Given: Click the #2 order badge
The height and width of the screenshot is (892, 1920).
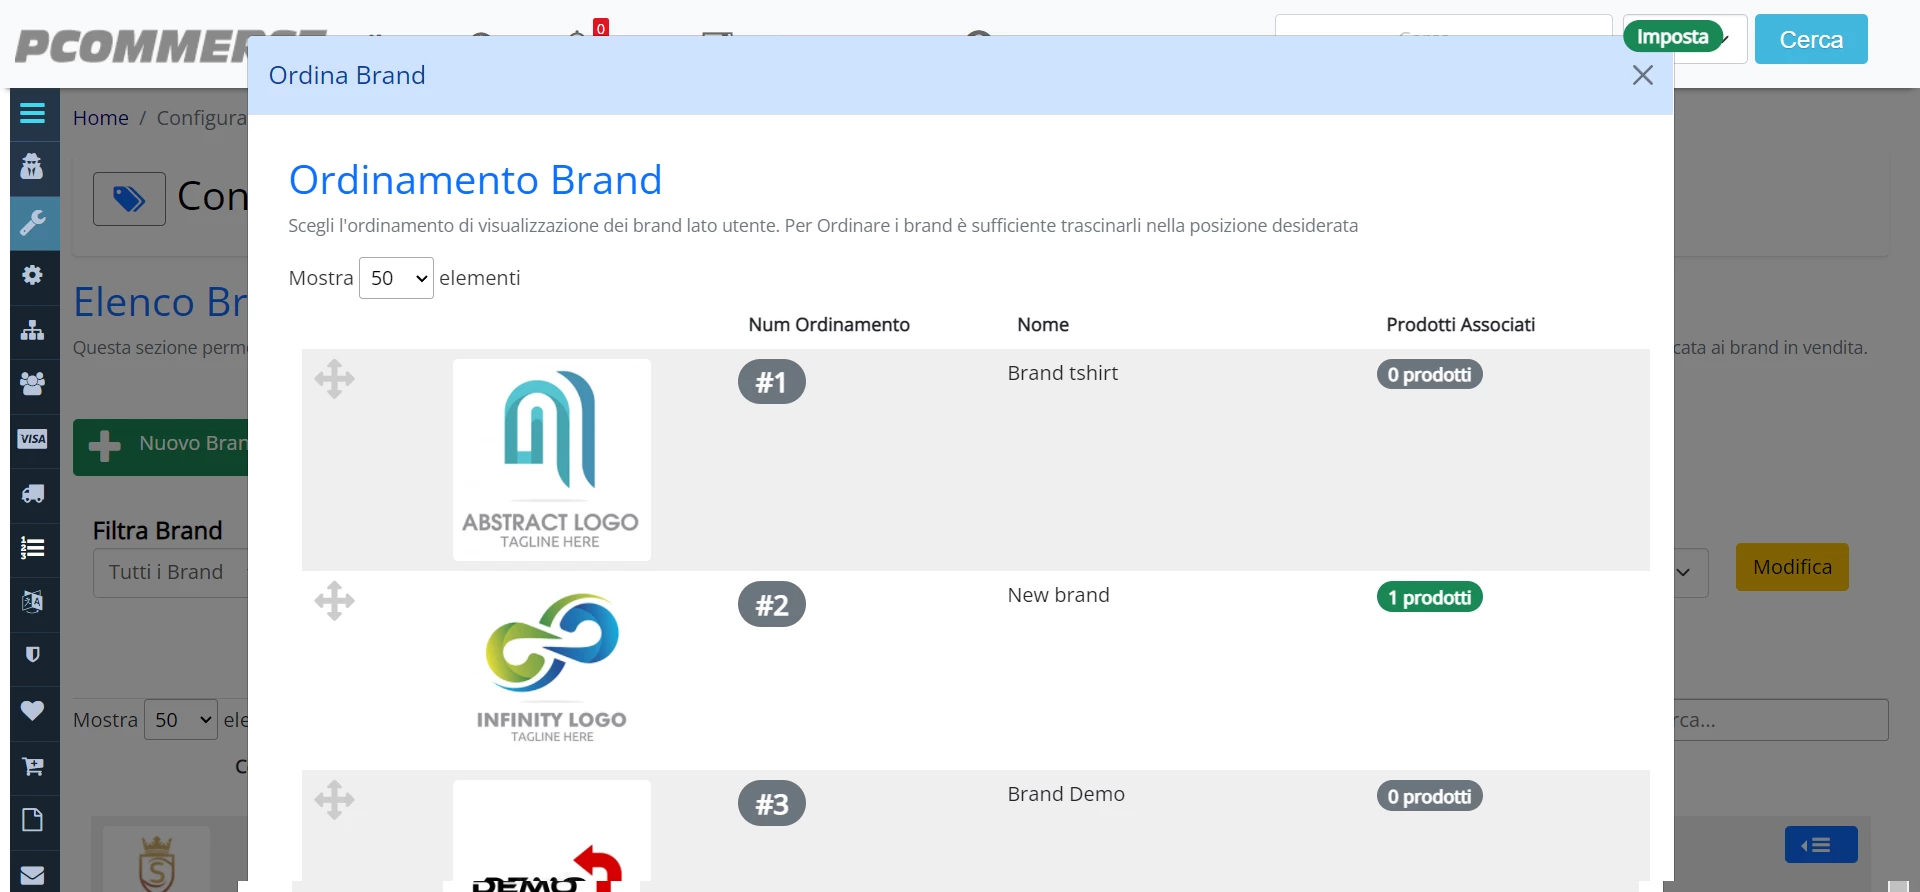Looking at the screenshot, I should pyautogui.click(x=772, y=605).
